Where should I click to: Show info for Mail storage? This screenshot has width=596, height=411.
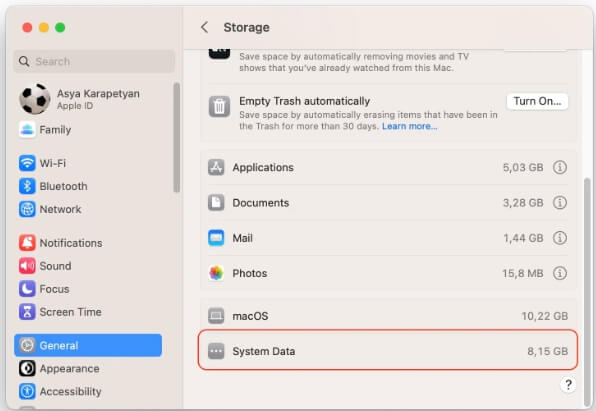click(x=560, y=238)
